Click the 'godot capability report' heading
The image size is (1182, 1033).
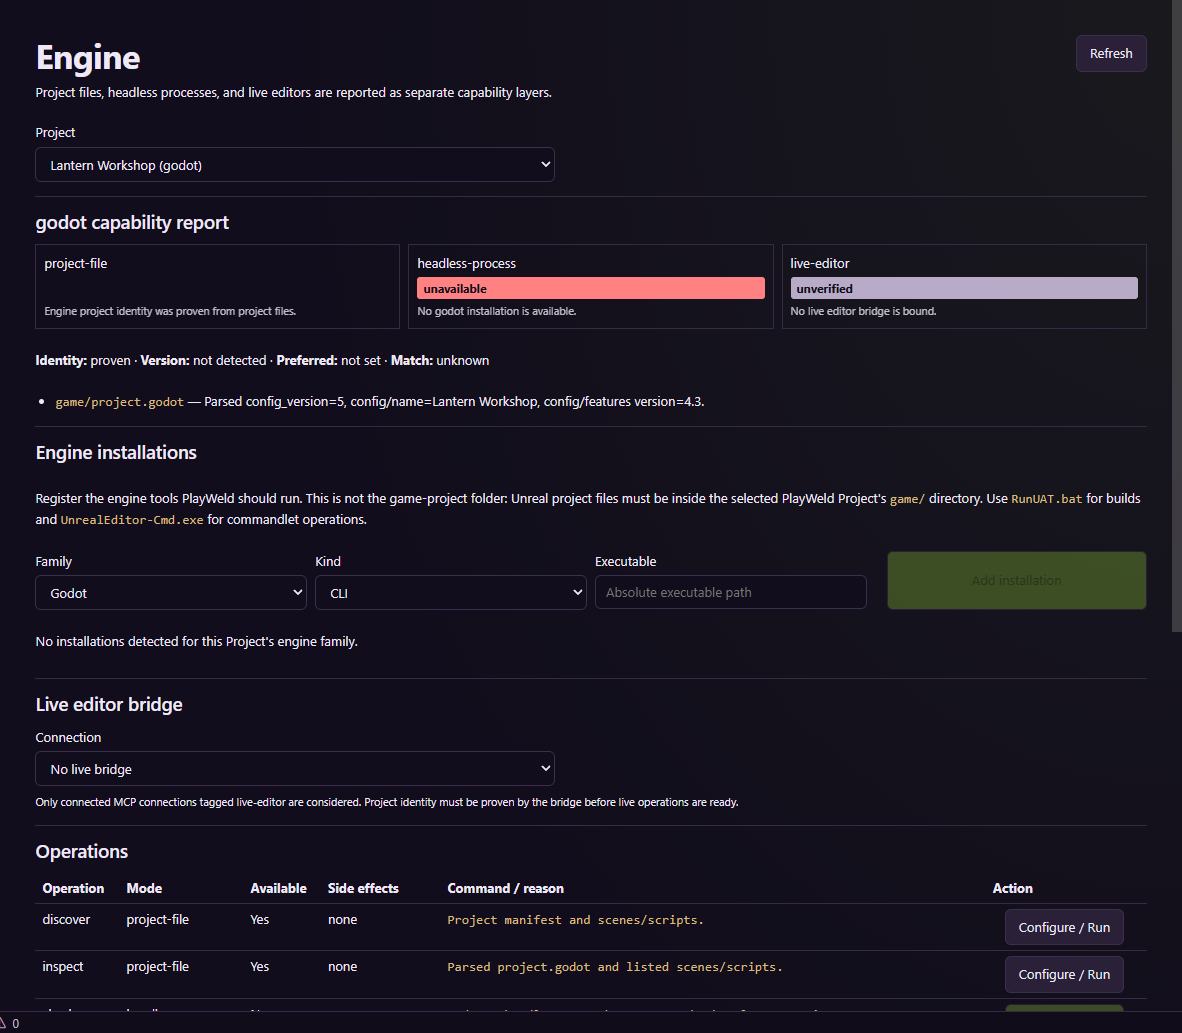tap(132, 222)
